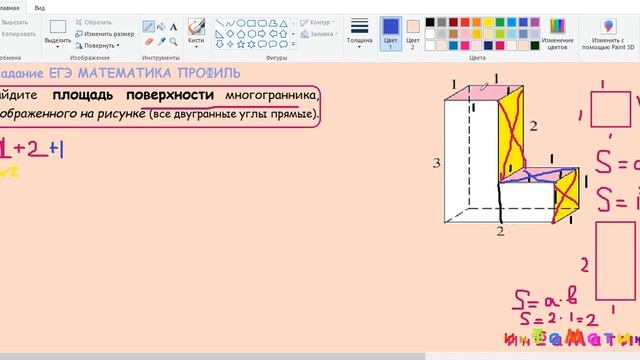Image resolution: width=640 pixels, height=360 pixels.
Task: Choose the straight line shape
Action: point(220,23)
